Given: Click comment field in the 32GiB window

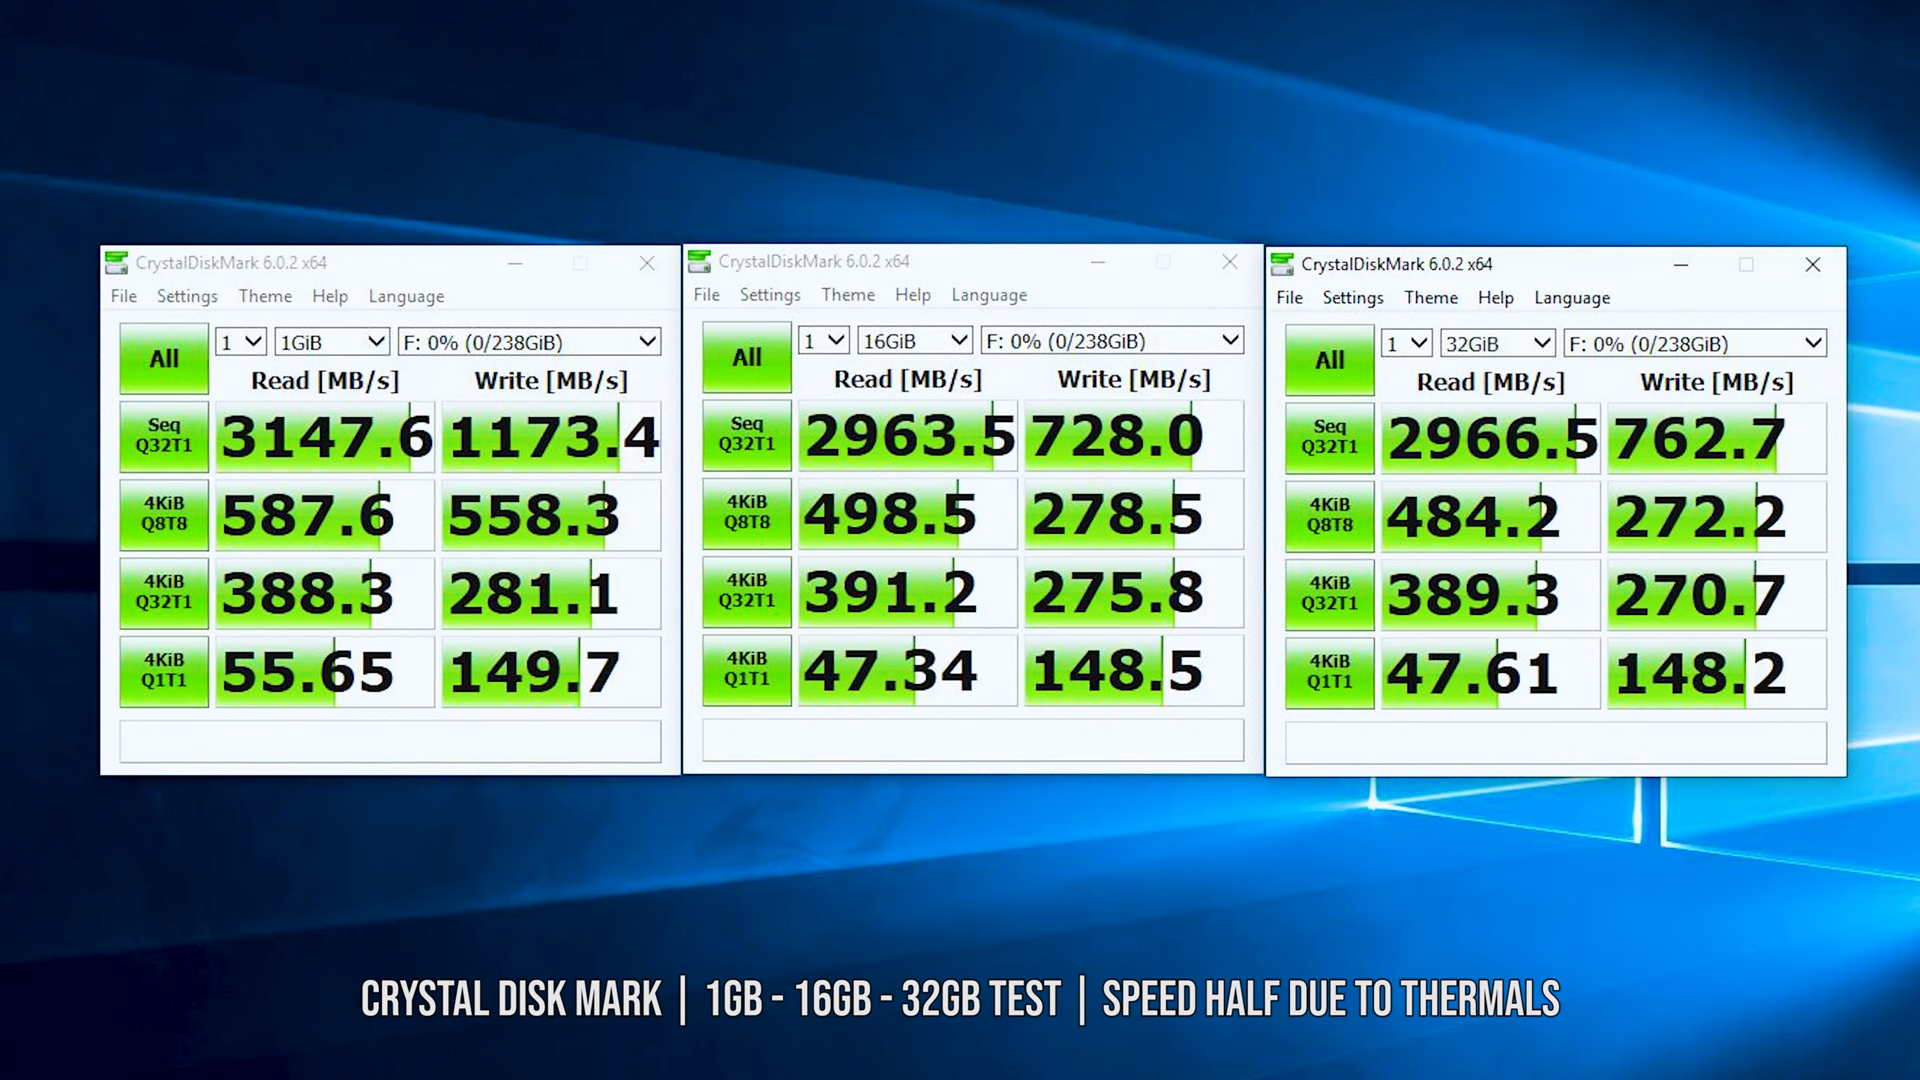Looking at the screenshot, I should [x=1556, y=743].
